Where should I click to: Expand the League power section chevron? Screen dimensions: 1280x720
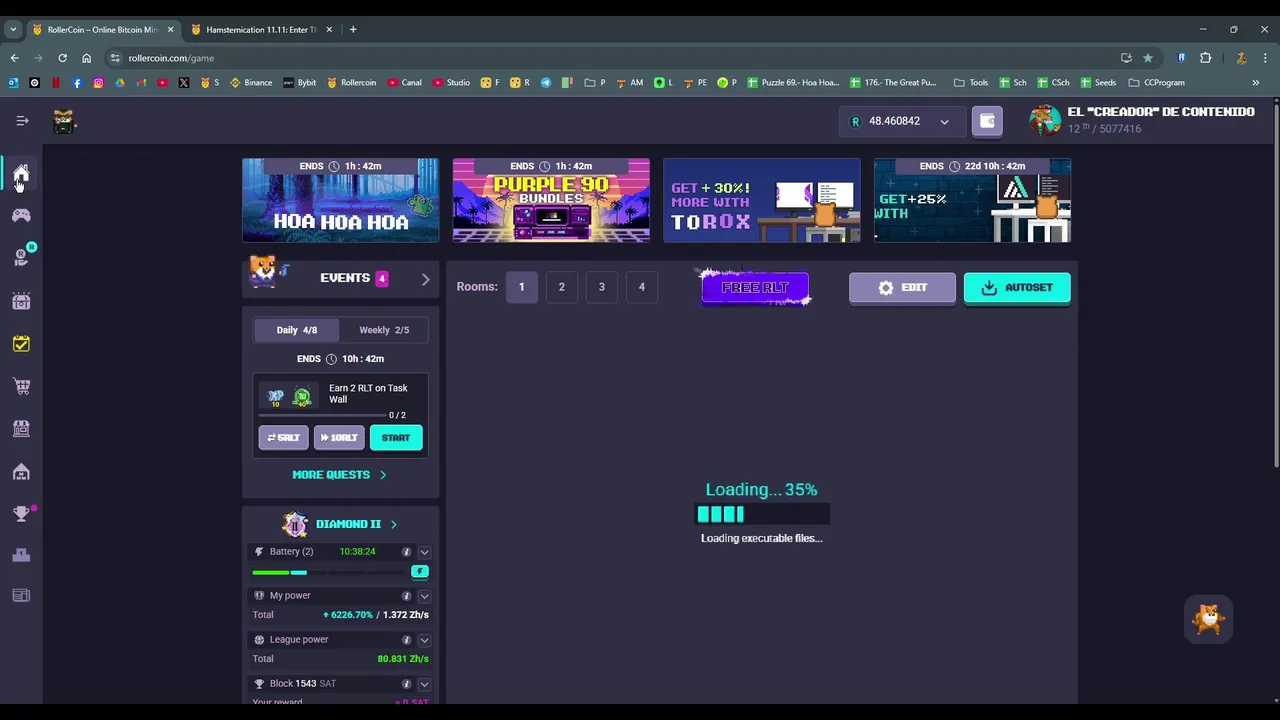tap(424, 640)
